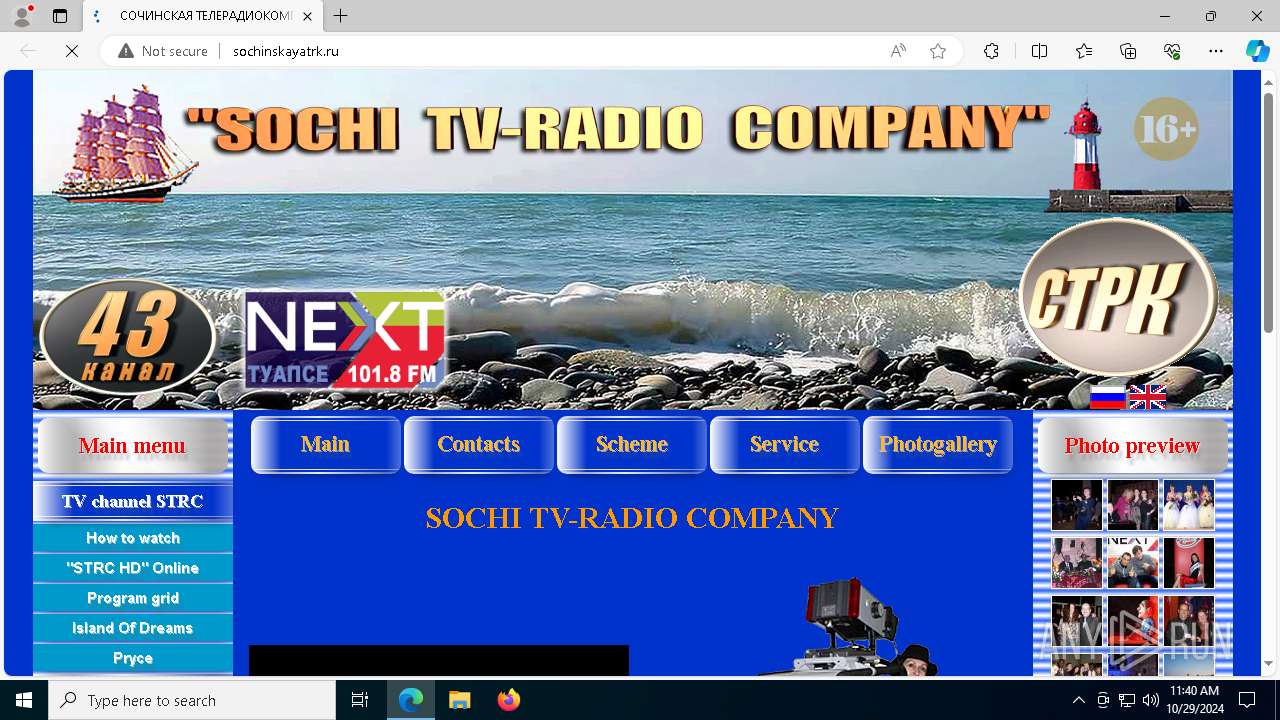Open the 43 канал channel logo
1280x720 pixels.
[128, 337]
